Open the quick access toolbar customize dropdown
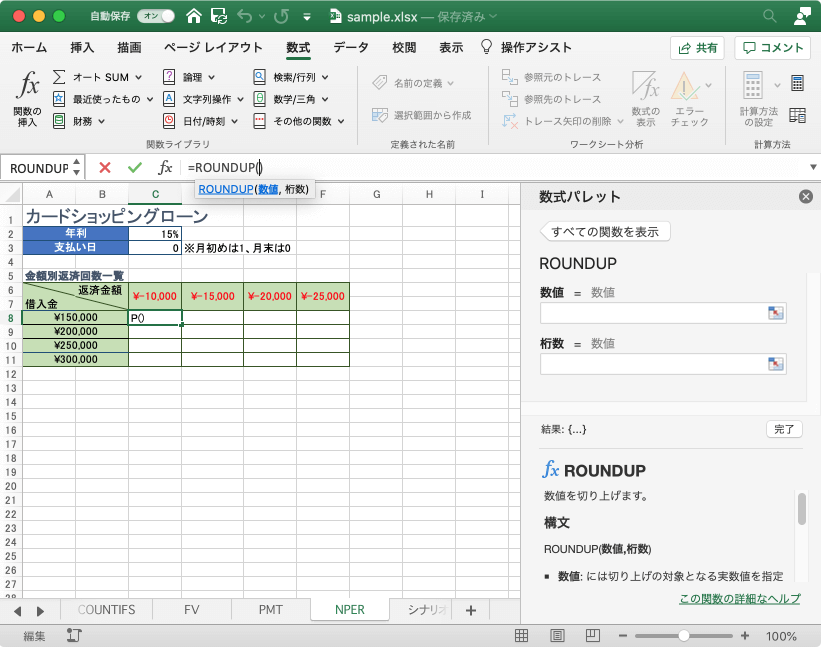The width and height of the screenshot is (821, 647). (307, 17)
